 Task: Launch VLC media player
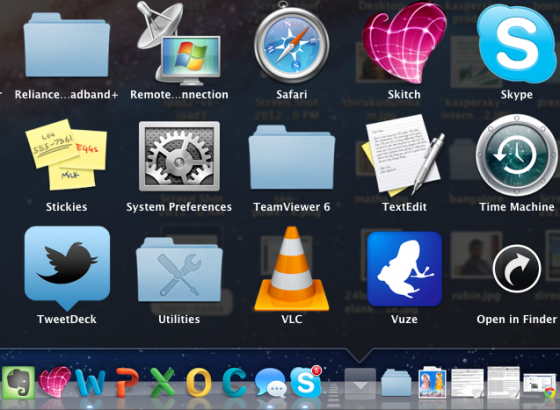291,269
